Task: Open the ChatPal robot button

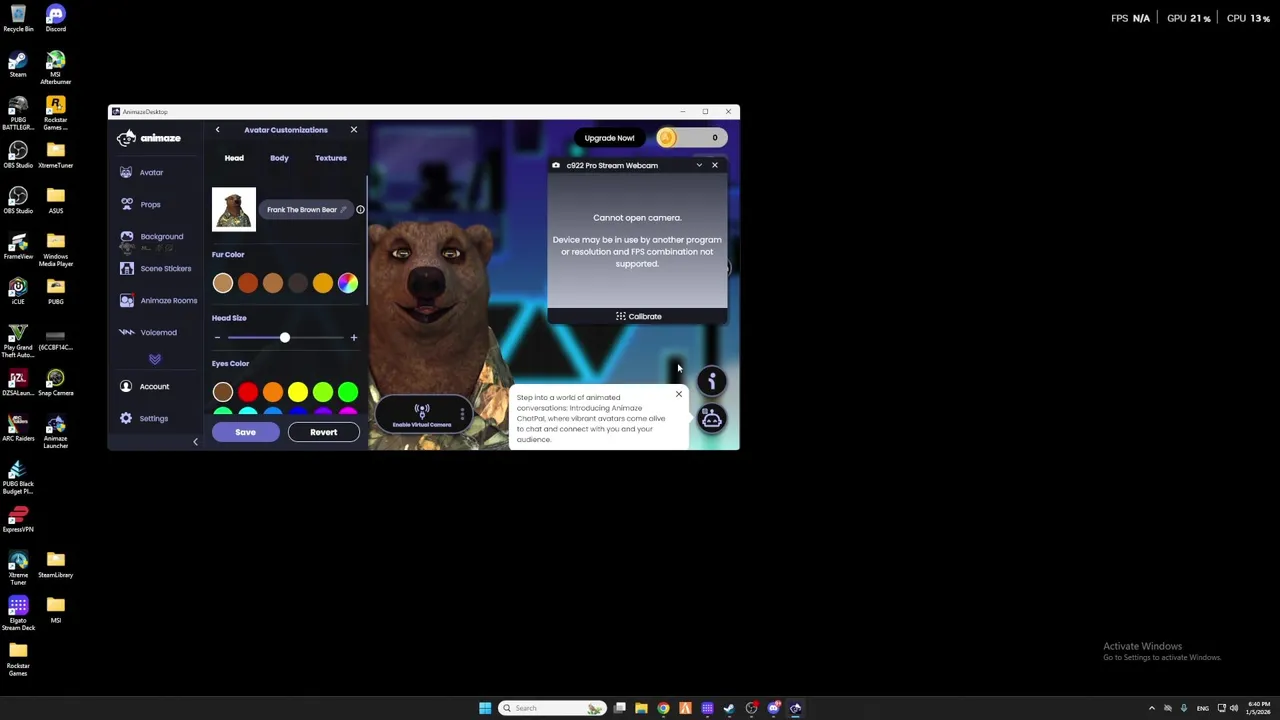Action: pos(711,420)
